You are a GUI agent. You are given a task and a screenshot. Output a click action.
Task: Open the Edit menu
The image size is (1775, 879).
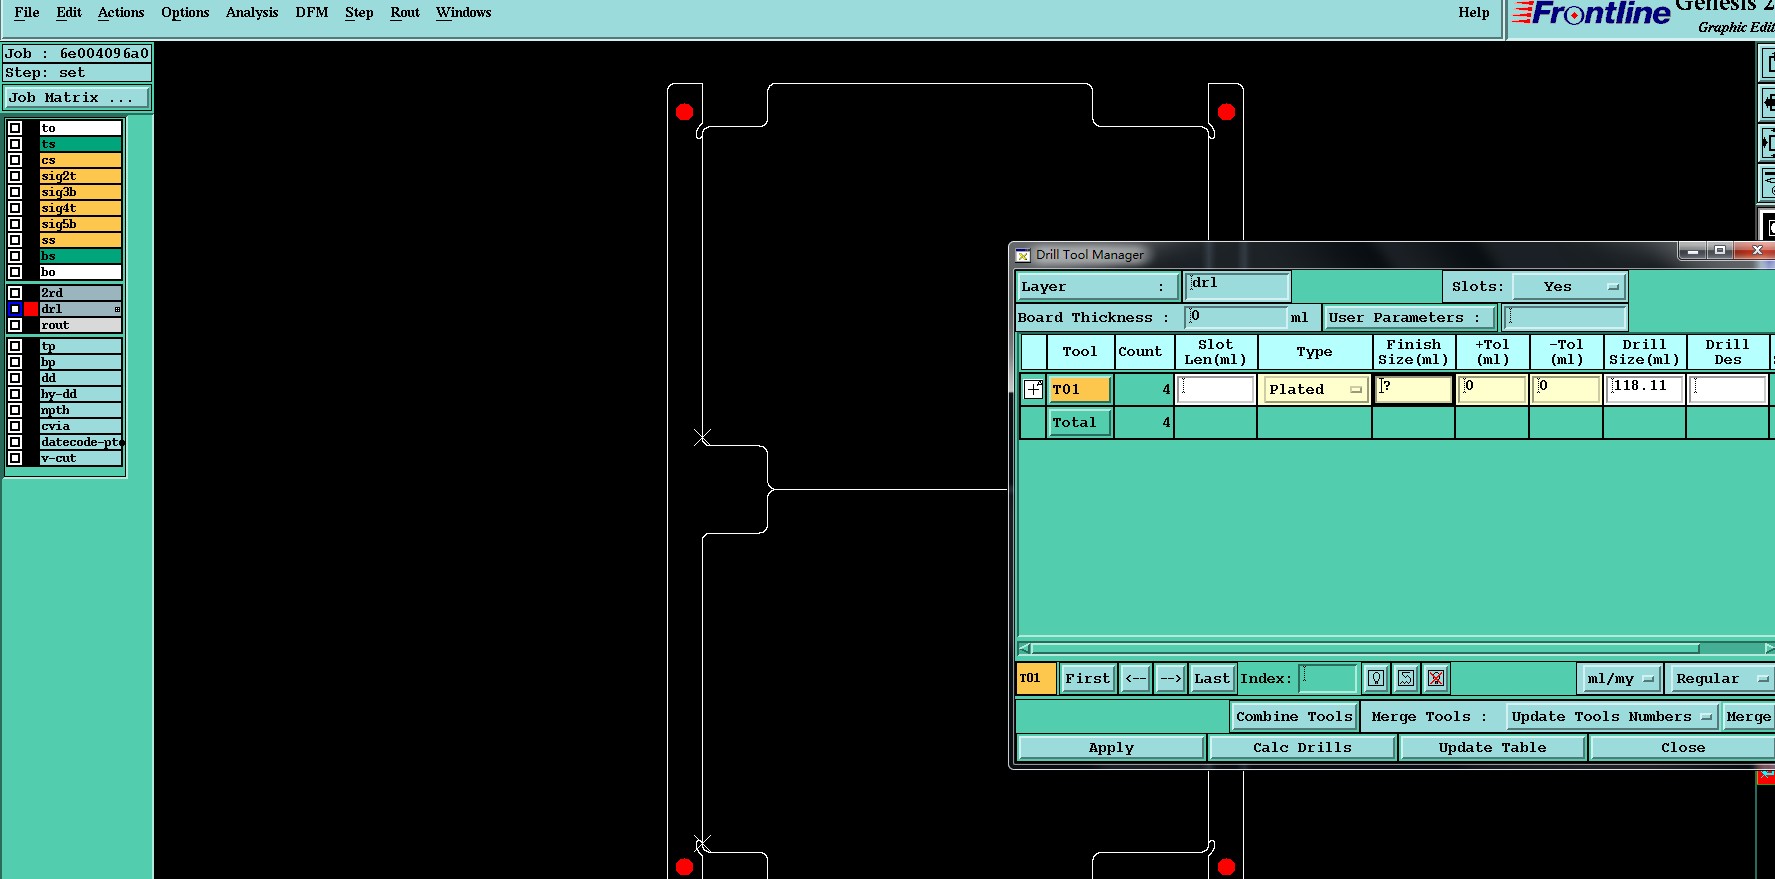(69, 13)
